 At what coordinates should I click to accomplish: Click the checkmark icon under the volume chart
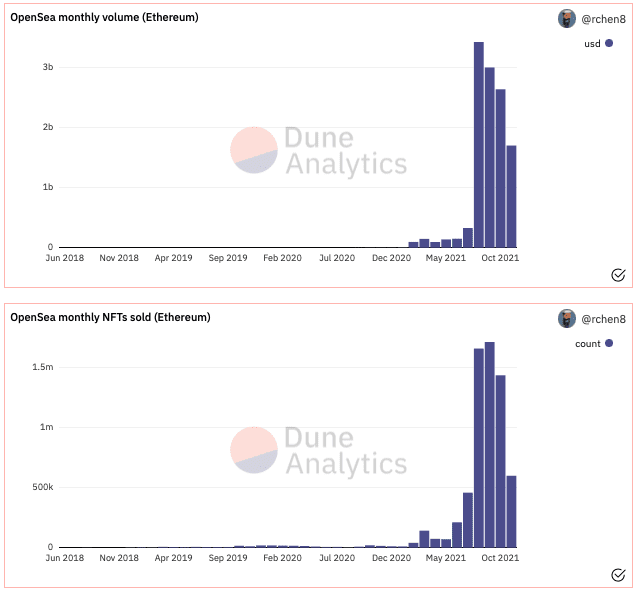[x=617, y=275]
